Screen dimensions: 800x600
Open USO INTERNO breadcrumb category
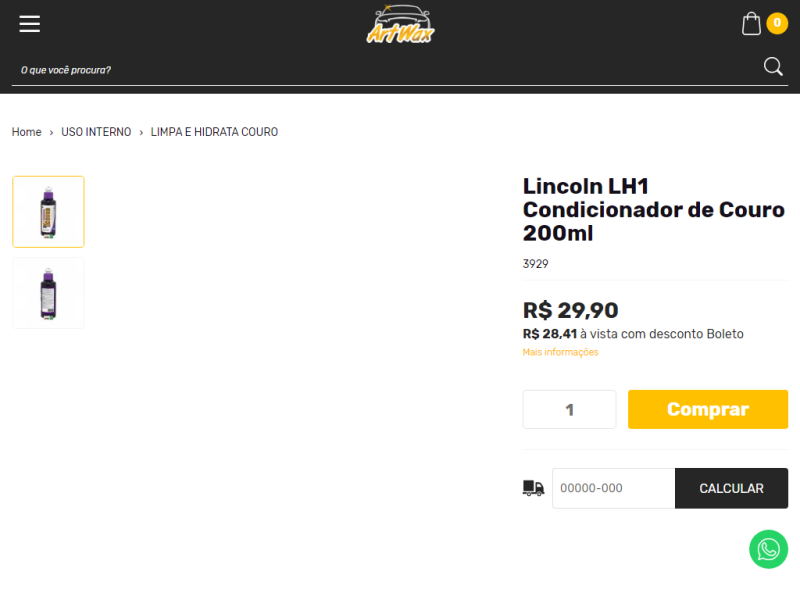pos(96,132)
